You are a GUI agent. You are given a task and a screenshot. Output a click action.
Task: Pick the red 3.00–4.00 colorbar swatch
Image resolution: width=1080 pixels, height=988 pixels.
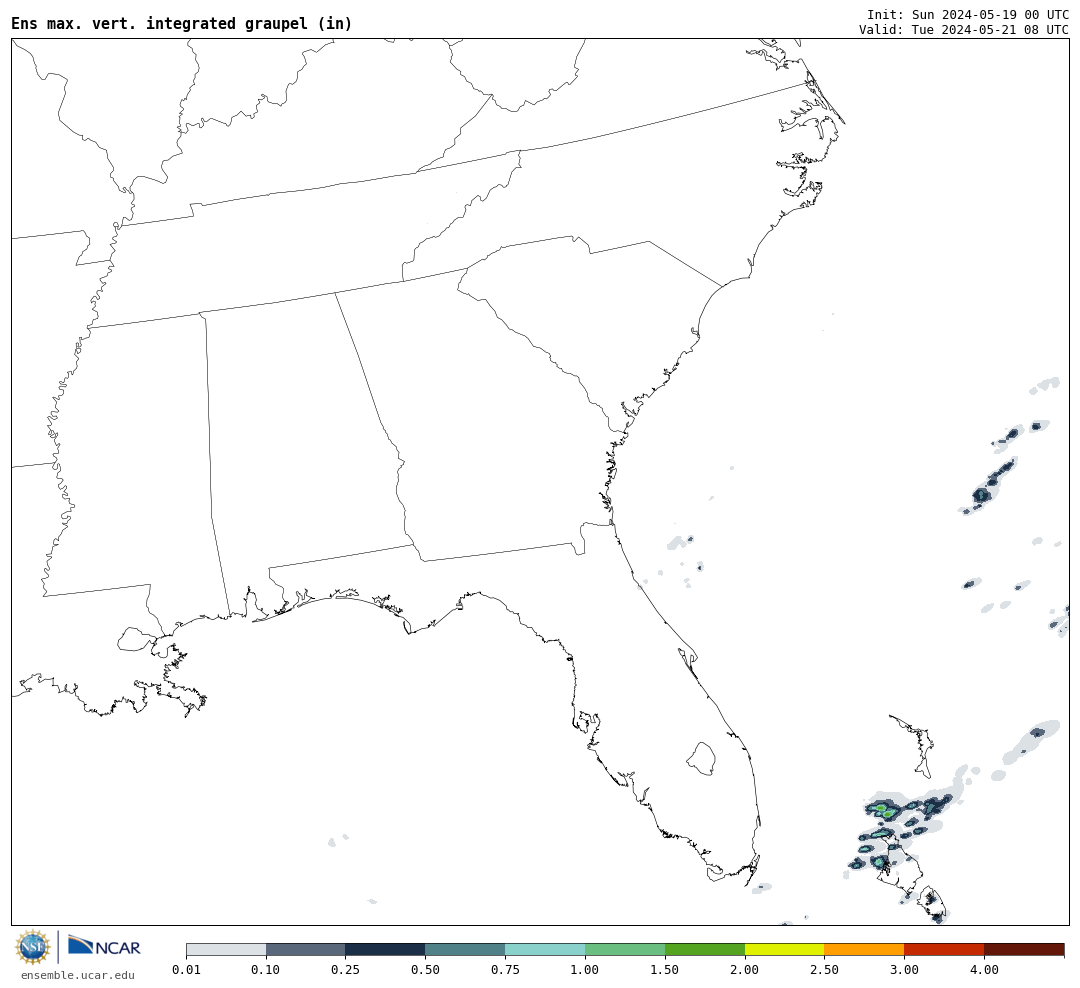pyautogui.click(x=944, y=949)
